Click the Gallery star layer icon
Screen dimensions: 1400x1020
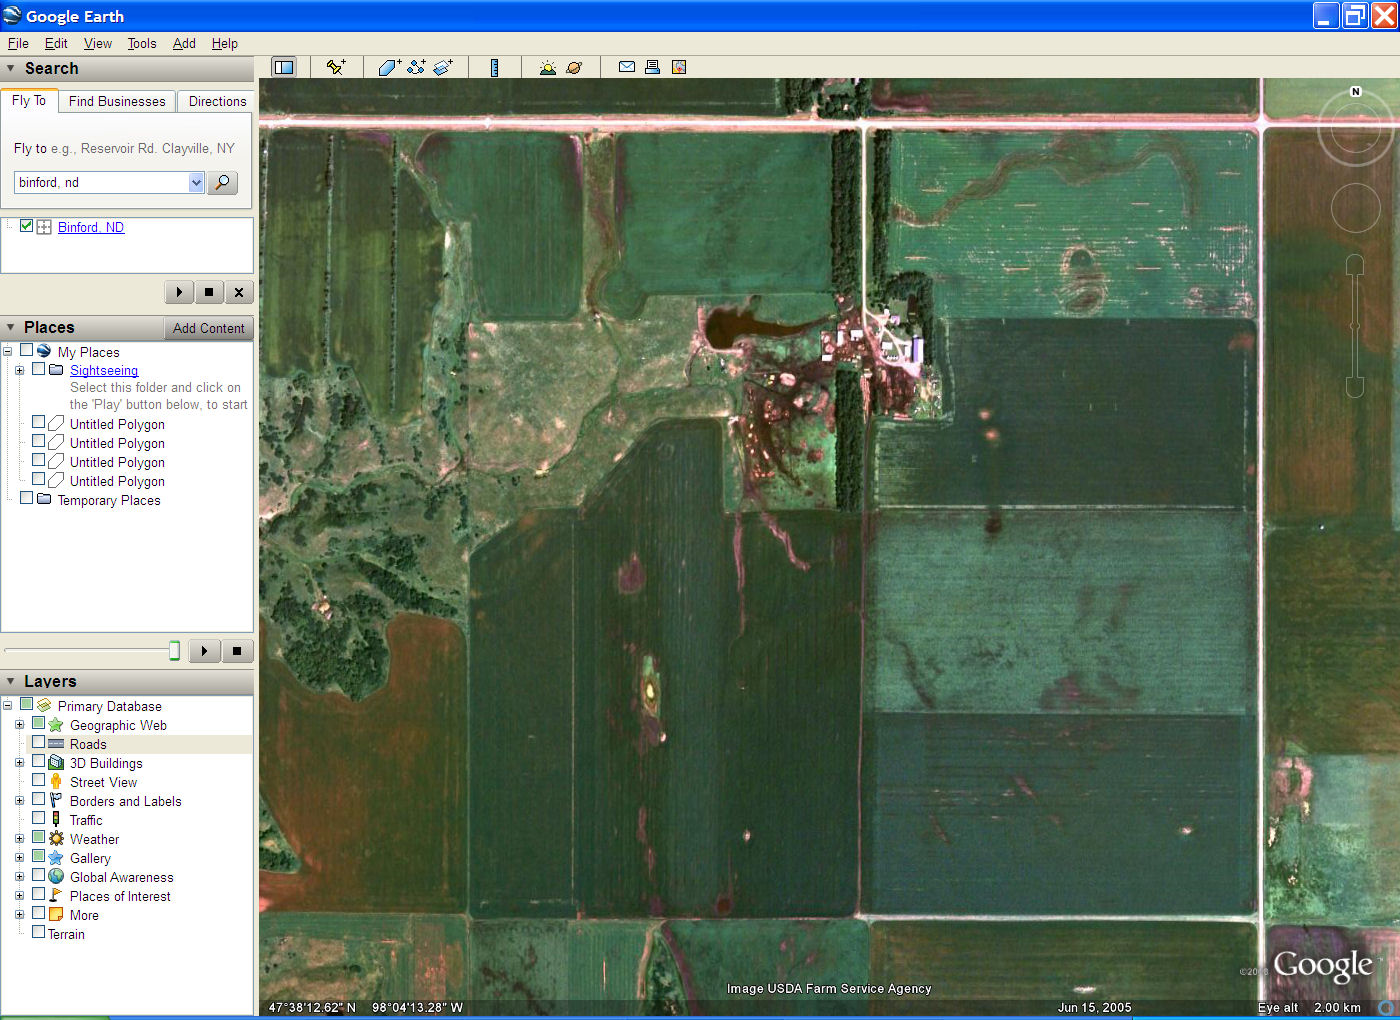pyautogui.click(x=56, y=858)
